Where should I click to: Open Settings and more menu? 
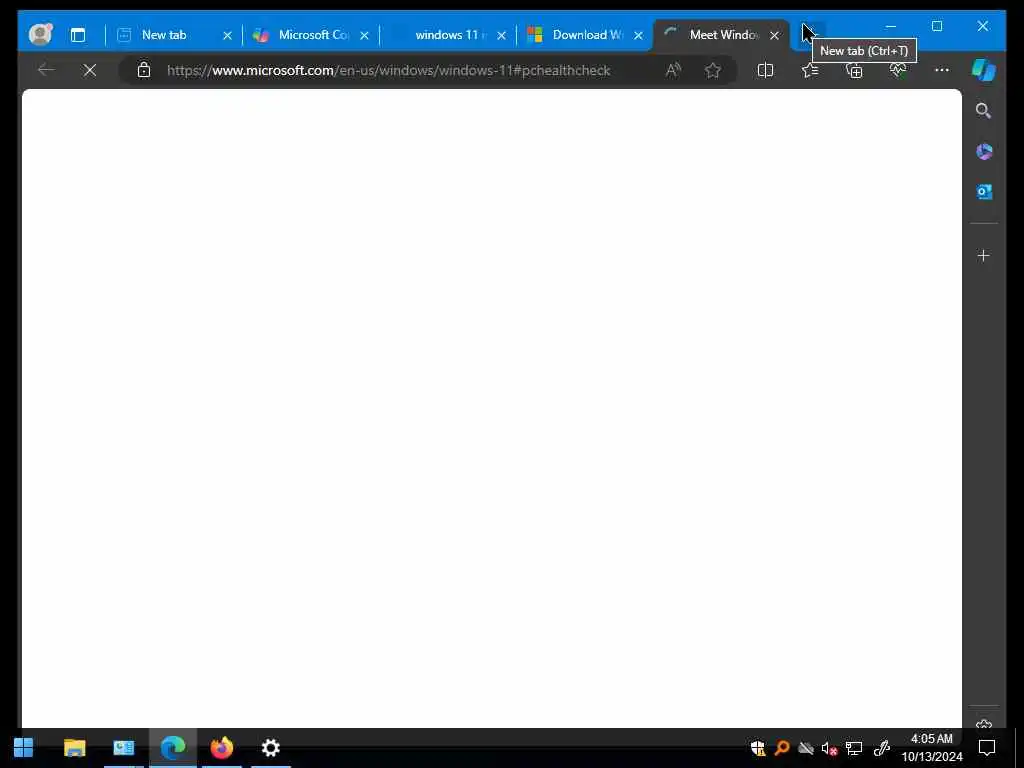tap(942, 70)
